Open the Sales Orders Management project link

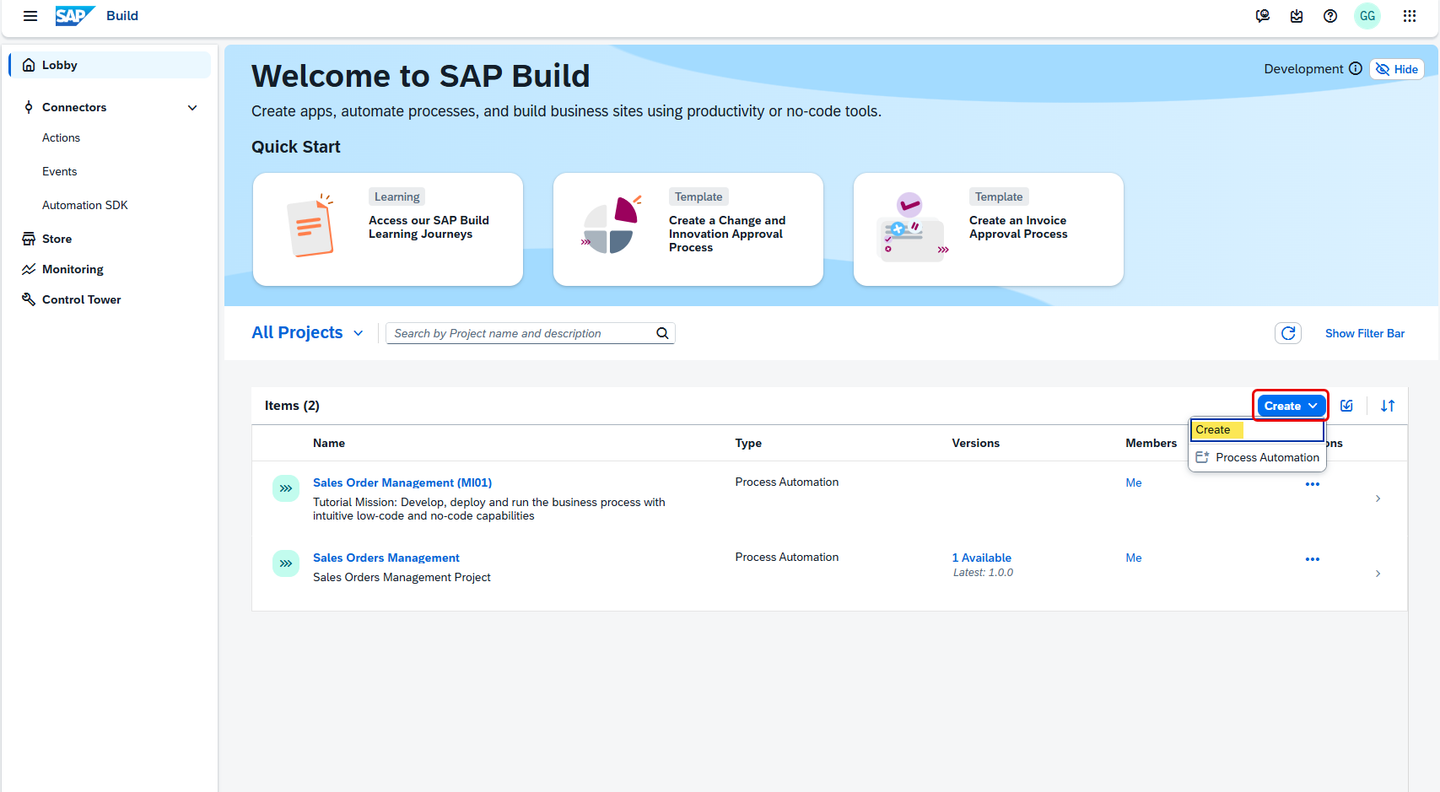386,558
